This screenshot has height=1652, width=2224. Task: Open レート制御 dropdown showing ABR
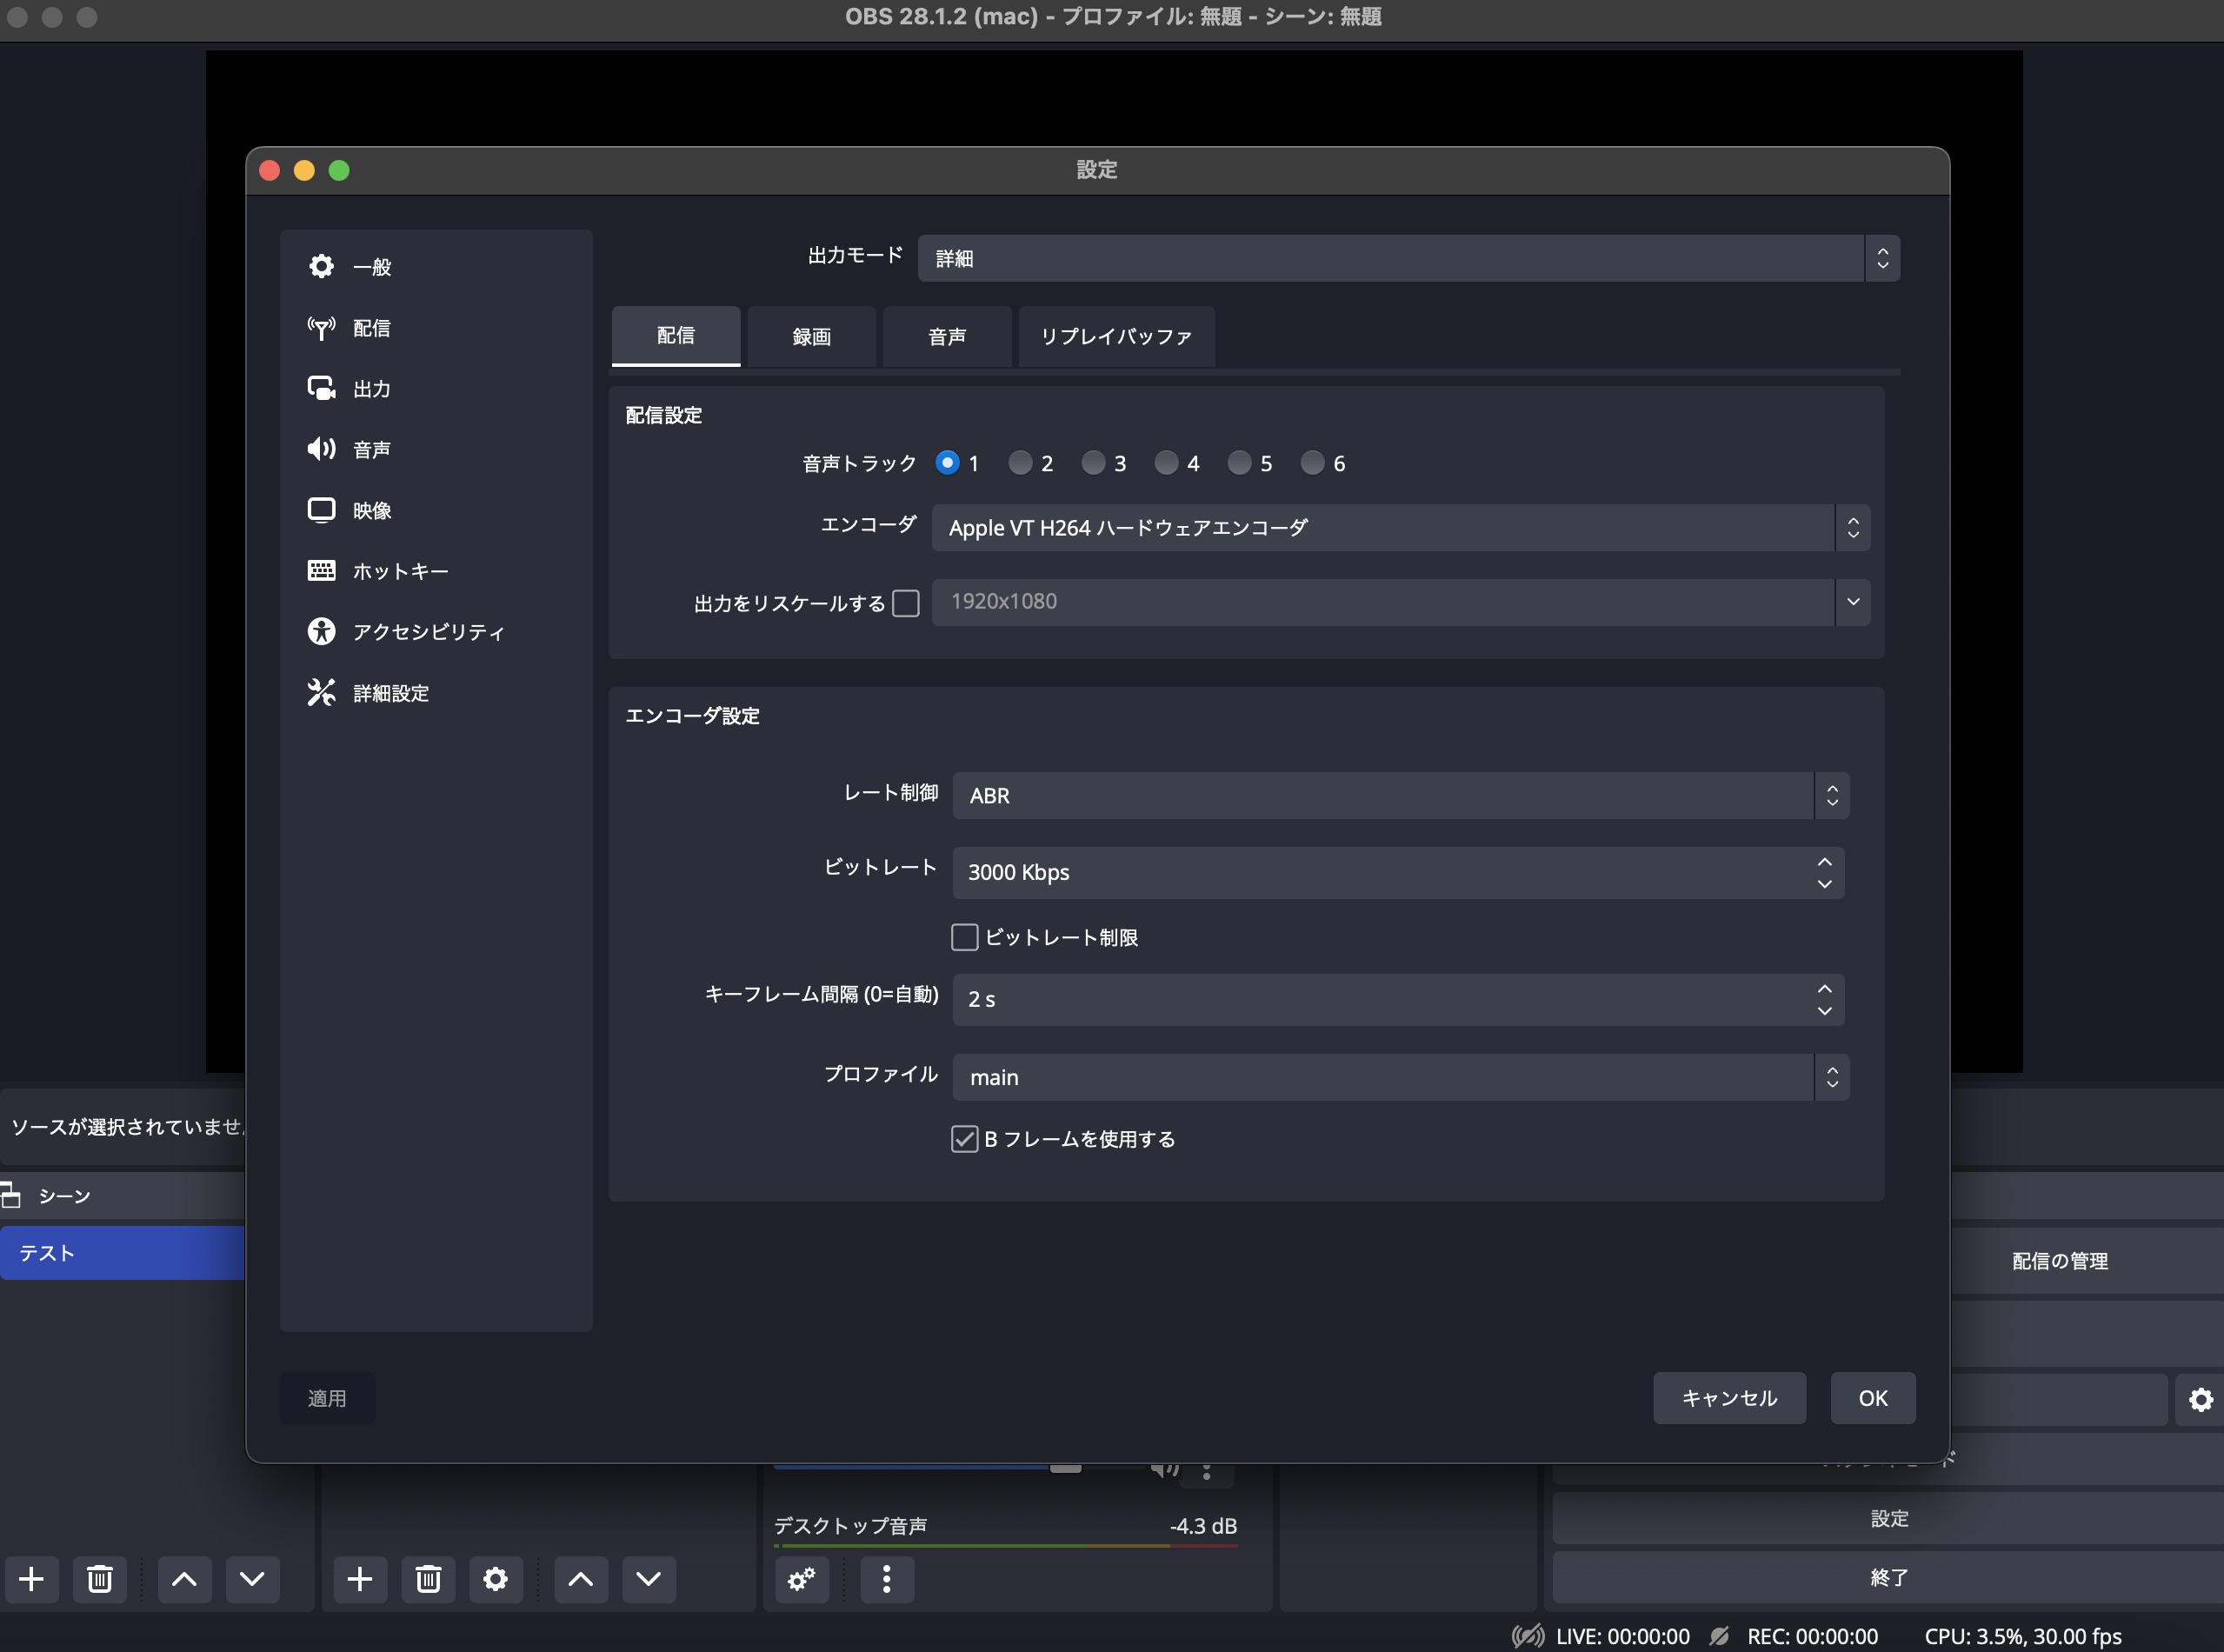[x=1400, y=795]
